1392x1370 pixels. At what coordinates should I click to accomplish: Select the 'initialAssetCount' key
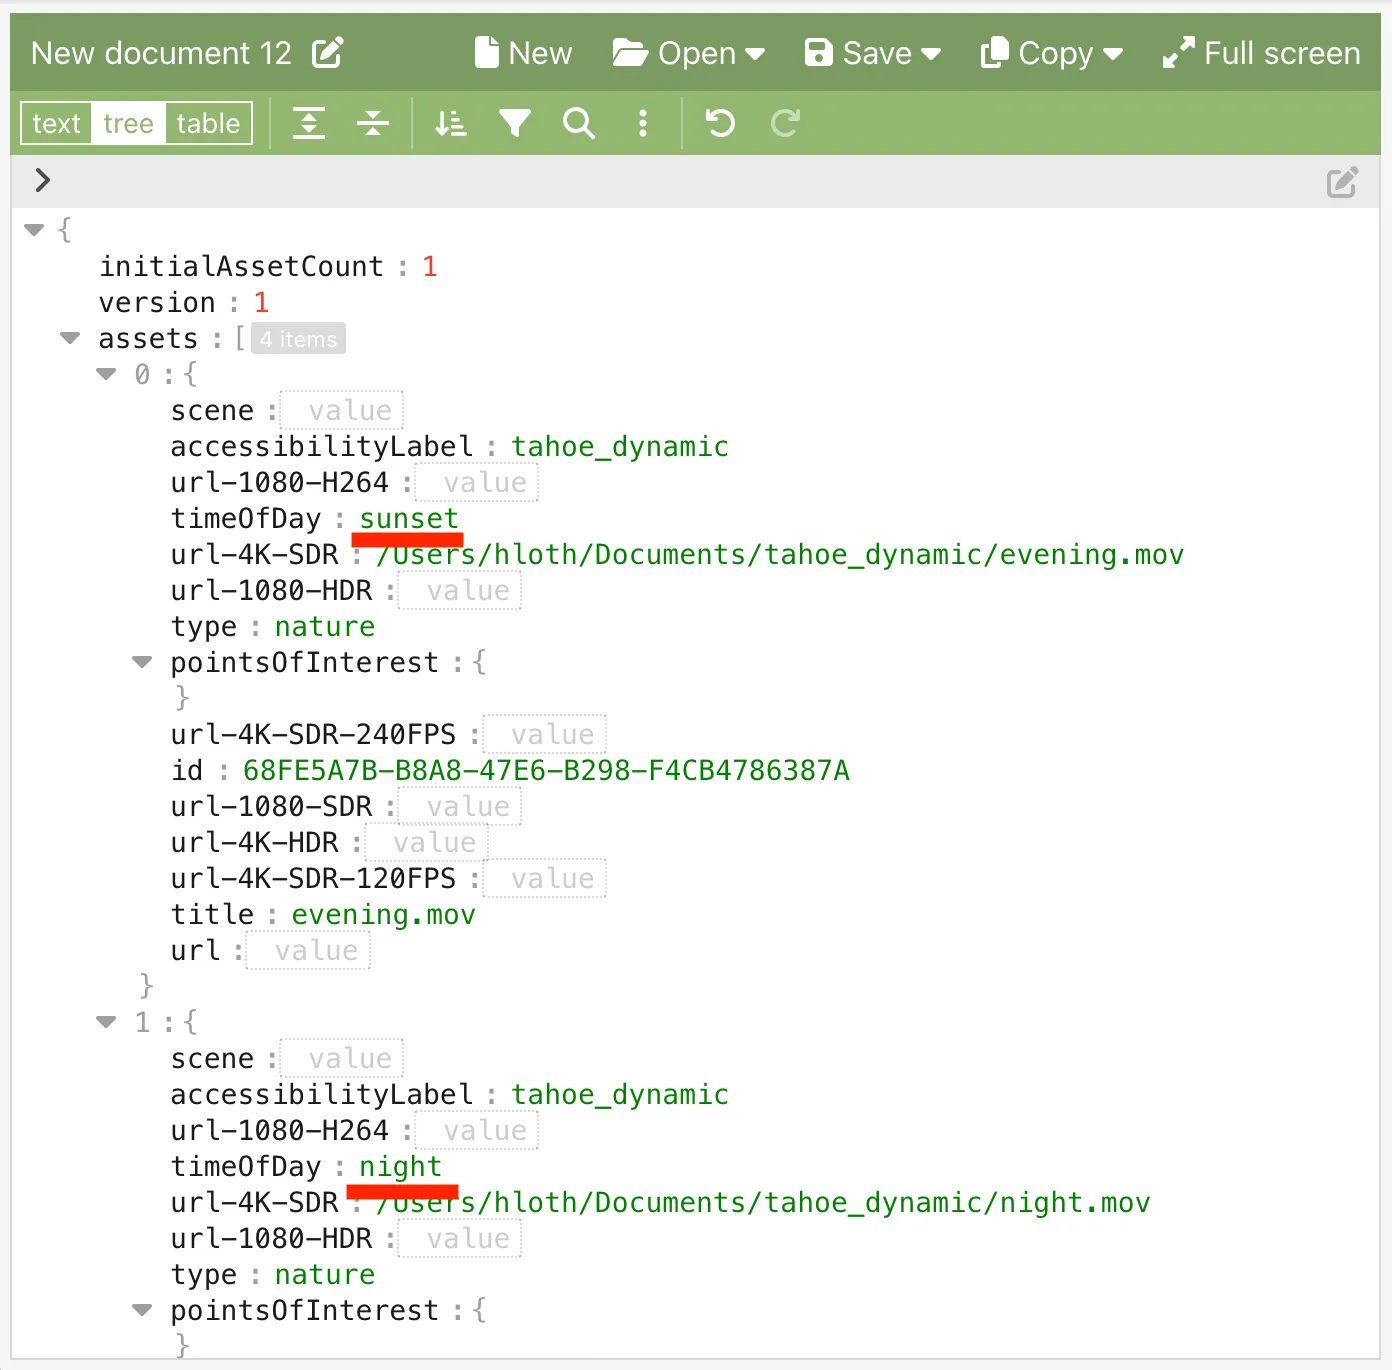tap(241, 266)
